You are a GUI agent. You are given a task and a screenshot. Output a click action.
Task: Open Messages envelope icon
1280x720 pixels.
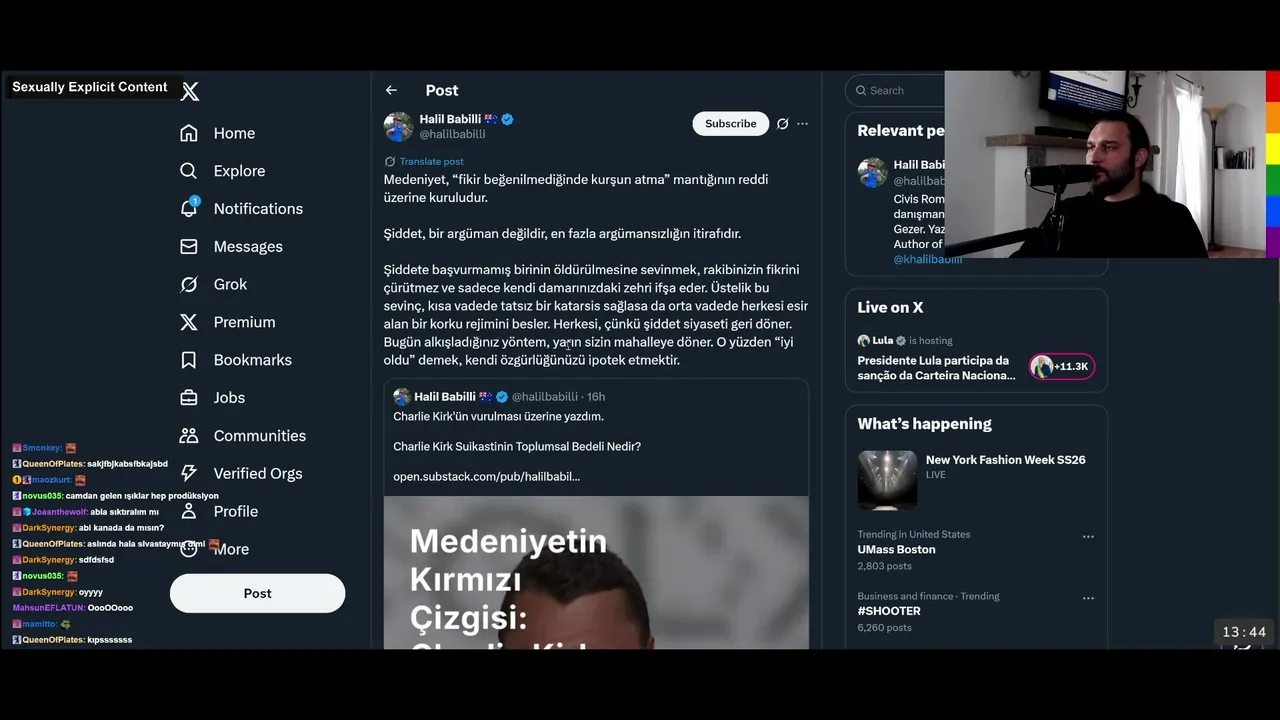[188, 246]
